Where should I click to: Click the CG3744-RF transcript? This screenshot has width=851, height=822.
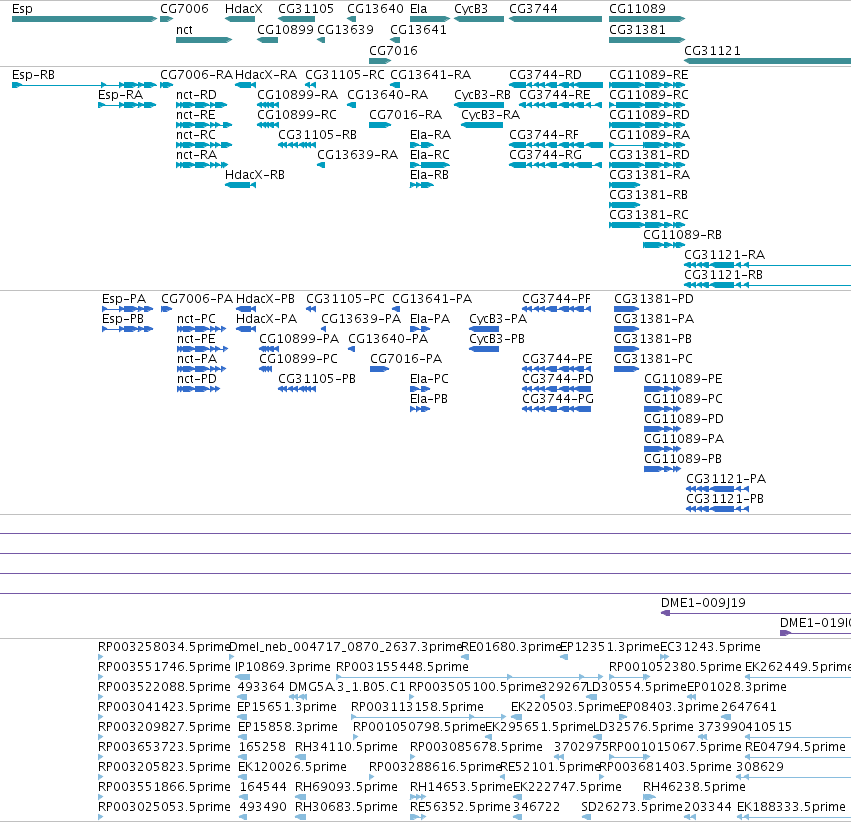[x=556, y=145]
